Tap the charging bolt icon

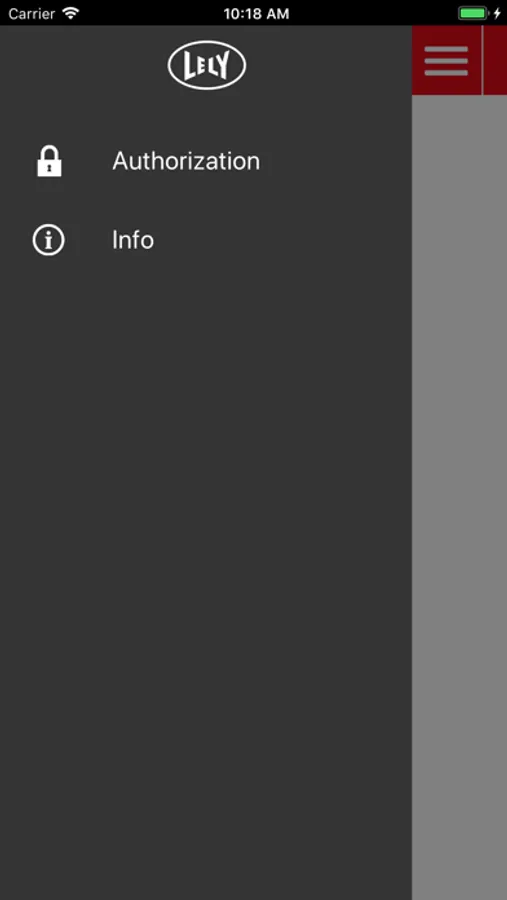(497, 13)
